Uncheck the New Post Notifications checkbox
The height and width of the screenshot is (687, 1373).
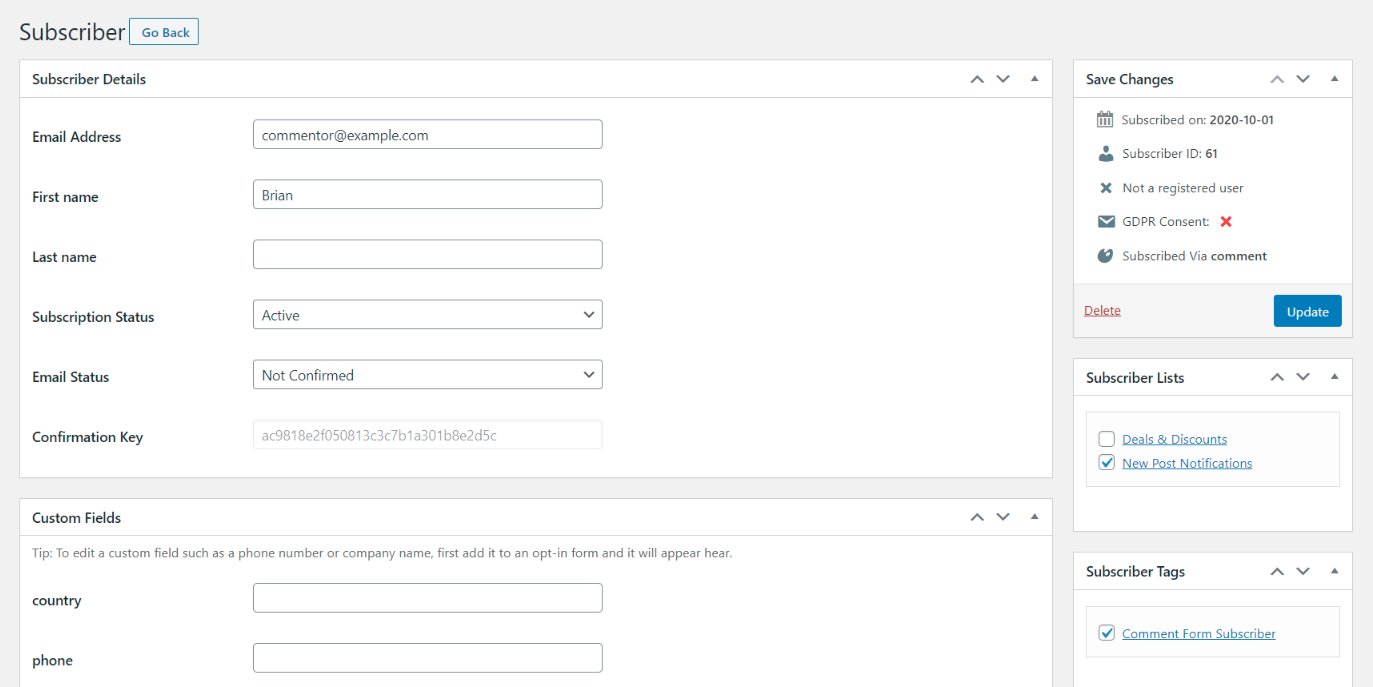[1106, 463]
